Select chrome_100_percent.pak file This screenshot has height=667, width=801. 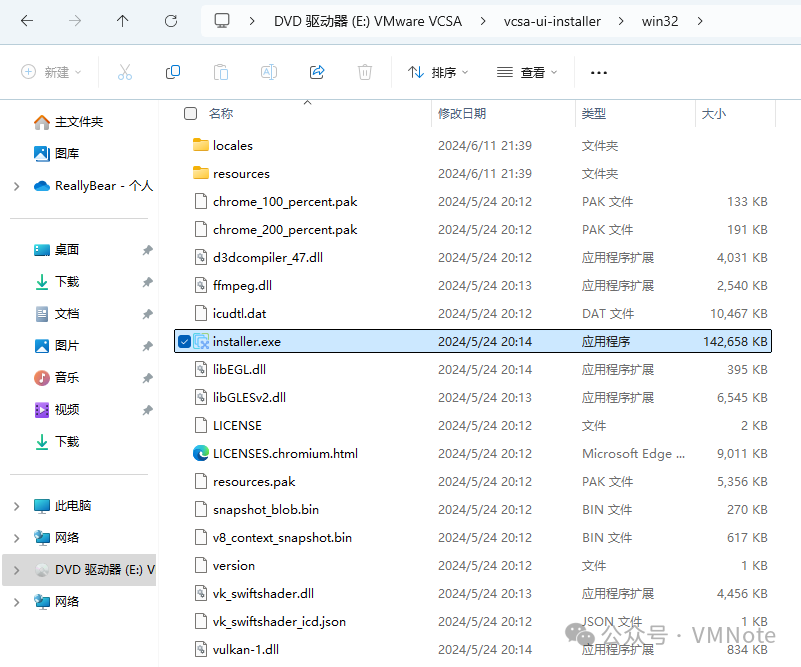(285, 202)
